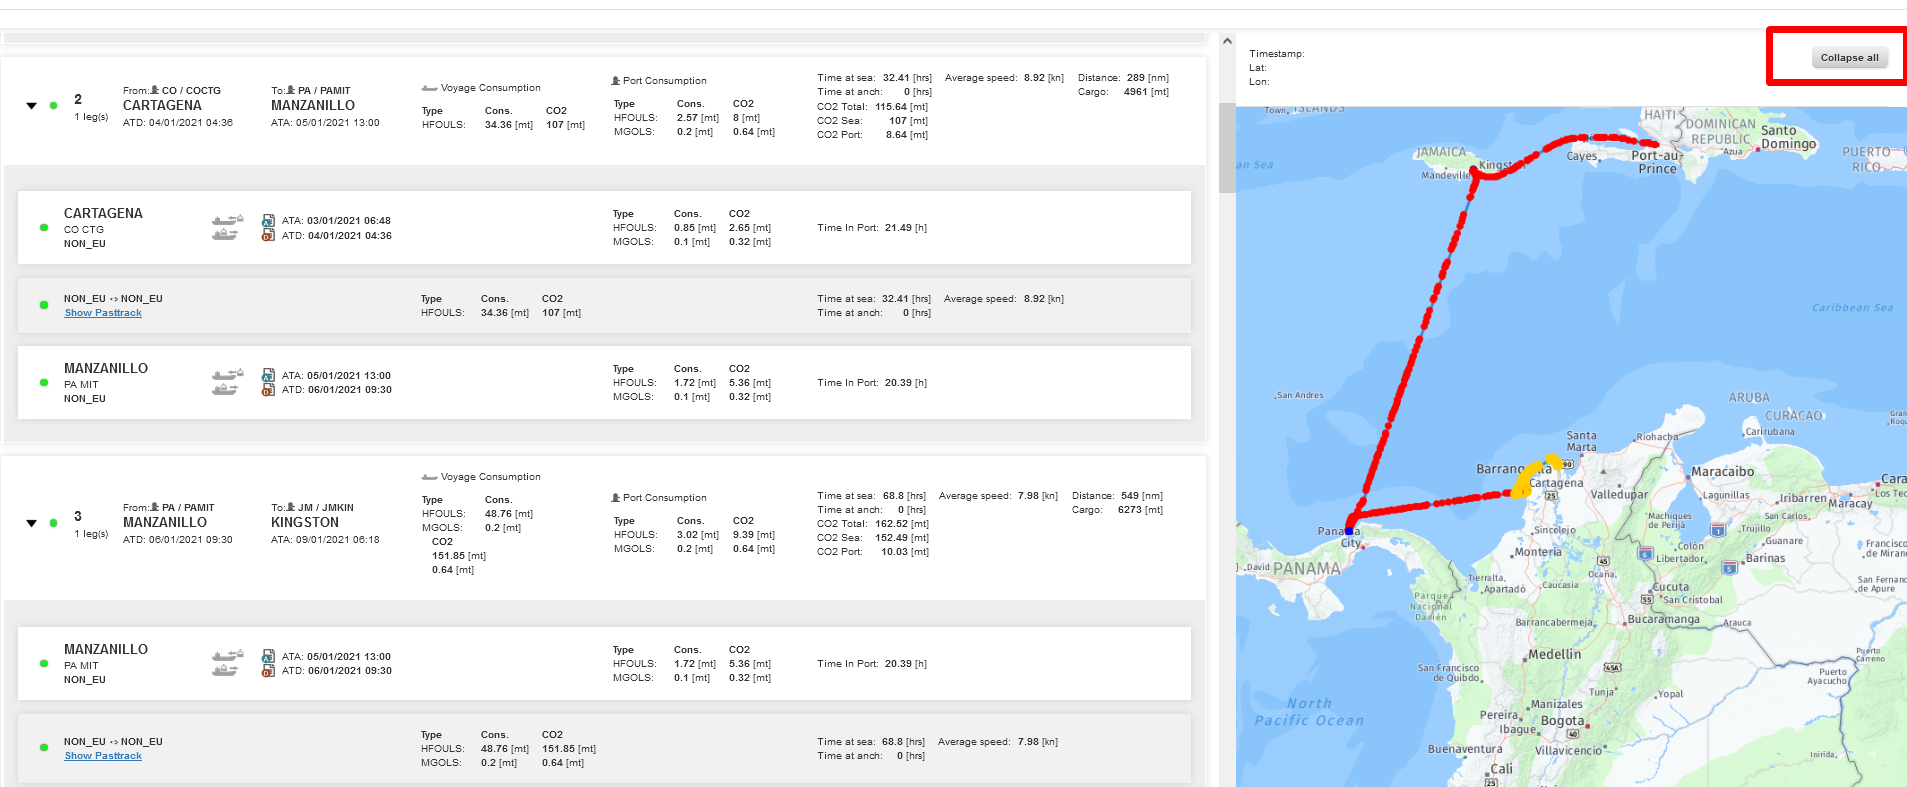Click the green status dot in Cartagena port row
This screenshot has width=1907, height=787.
(44, 228)
